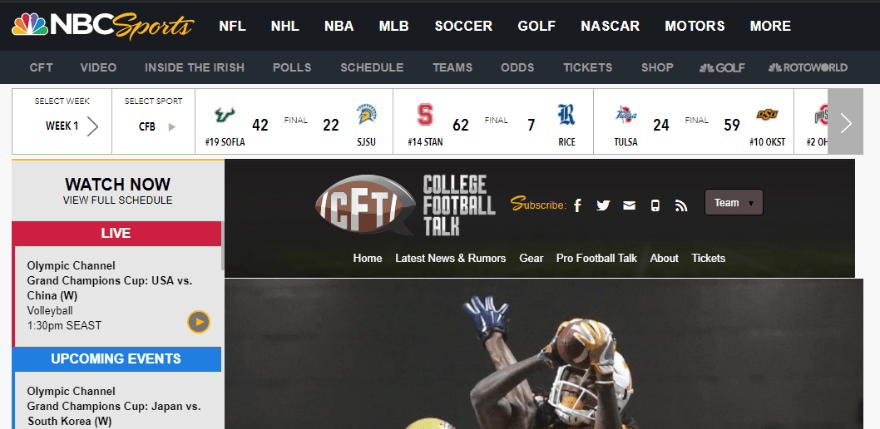The width and height of the screenshot is (880, 429).
Task: Advance the scoreboard with the right arrow
Action: pos(846,122)
